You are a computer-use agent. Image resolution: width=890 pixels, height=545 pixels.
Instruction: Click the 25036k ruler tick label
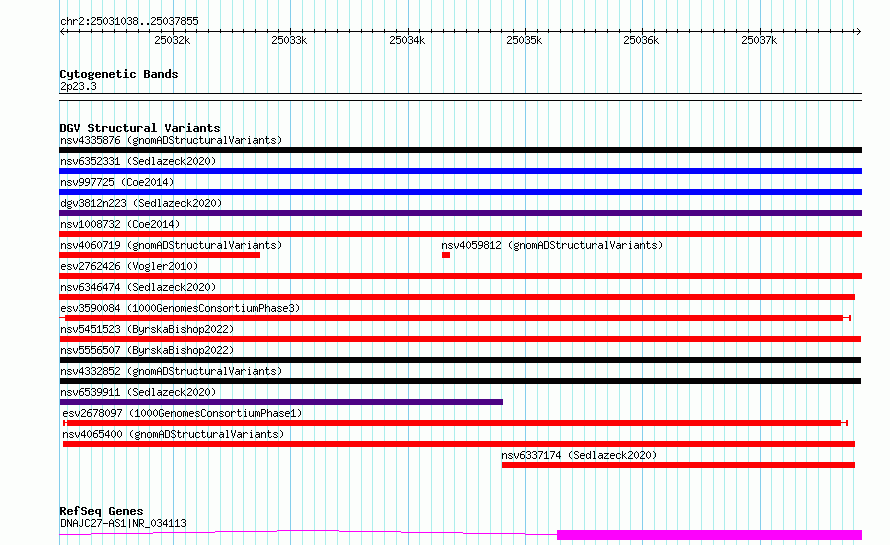[x=641, y=40]
